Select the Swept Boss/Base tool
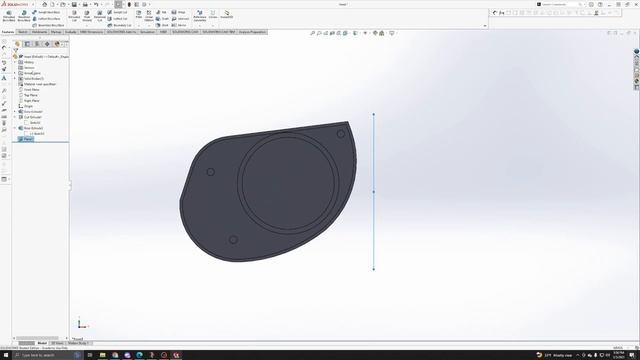 [x=46, y=12]
